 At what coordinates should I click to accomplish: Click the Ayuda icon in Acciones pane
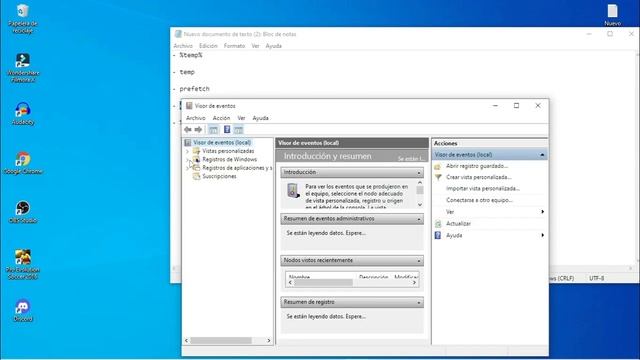point(438,235)
